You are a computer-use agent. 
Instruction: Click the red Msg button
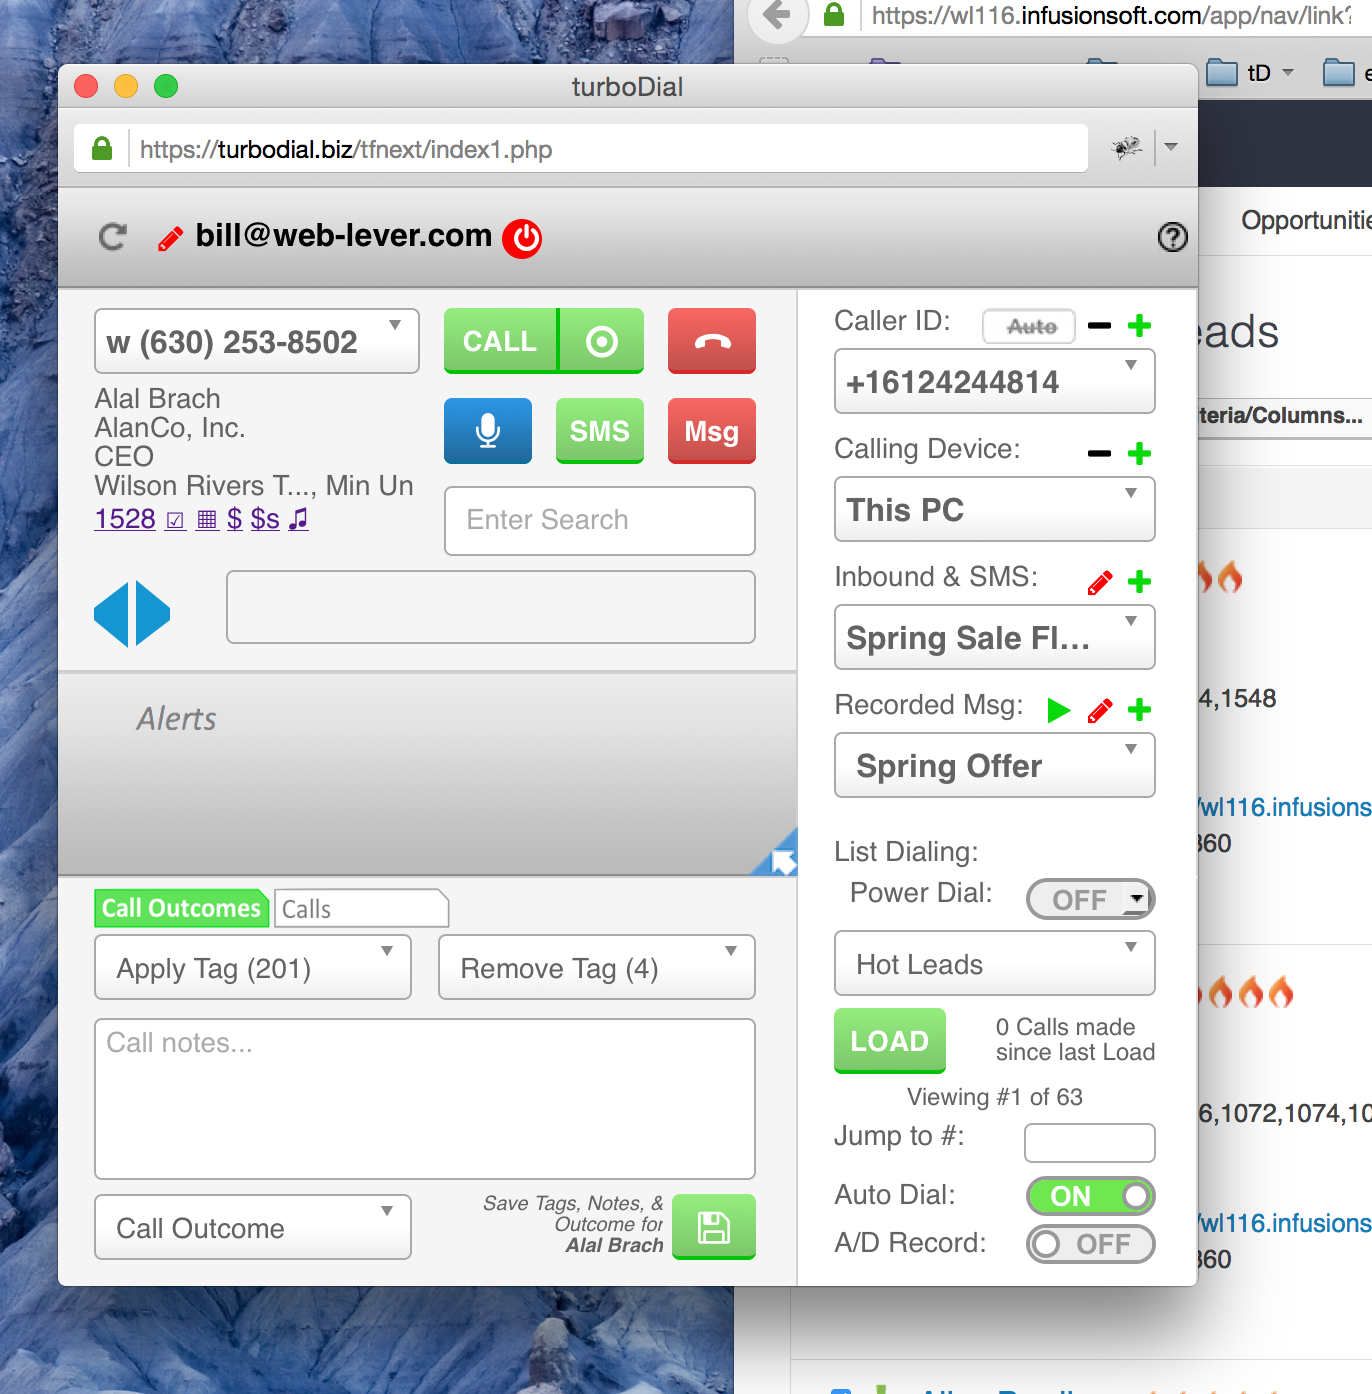tap(712, 431)
